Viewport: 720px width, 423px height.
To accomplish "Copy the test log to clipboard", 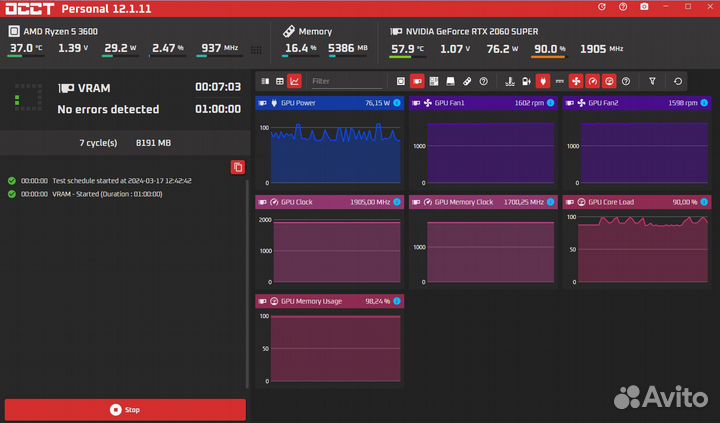I will (238, 167).
